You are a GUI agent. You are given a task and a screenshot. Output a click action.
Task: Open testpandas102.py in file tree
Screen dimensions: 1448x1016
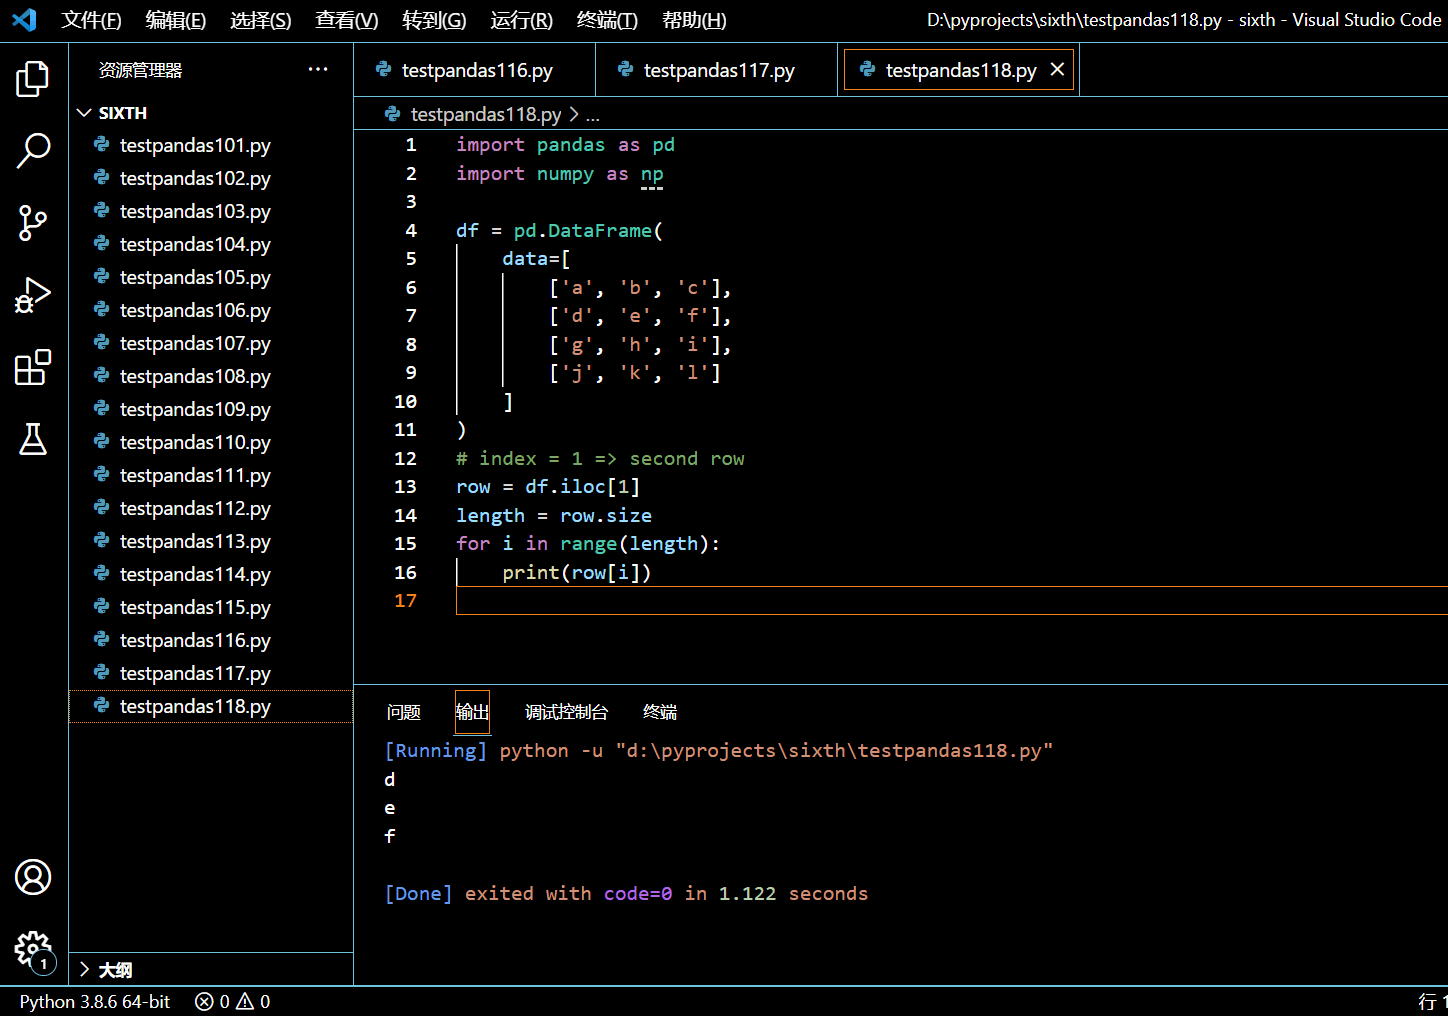[211, 178]
